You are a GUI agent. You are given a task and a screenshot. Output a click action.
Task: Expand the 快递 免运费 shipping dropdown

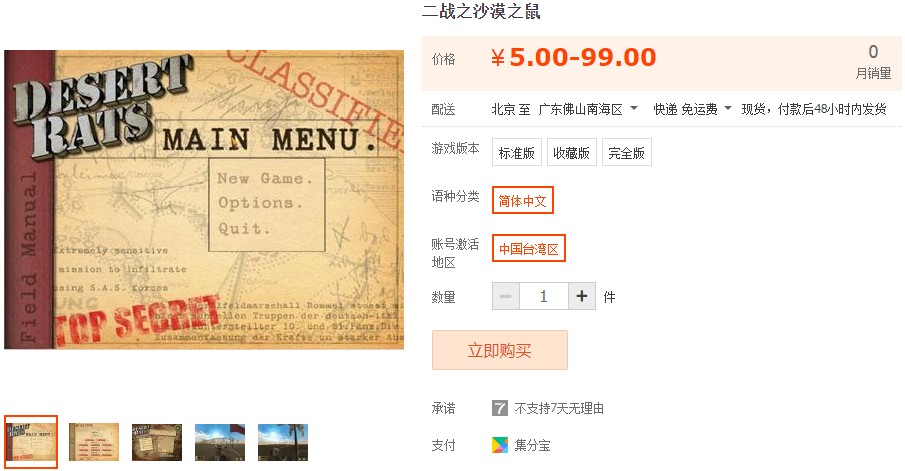(x=692, y=109)
